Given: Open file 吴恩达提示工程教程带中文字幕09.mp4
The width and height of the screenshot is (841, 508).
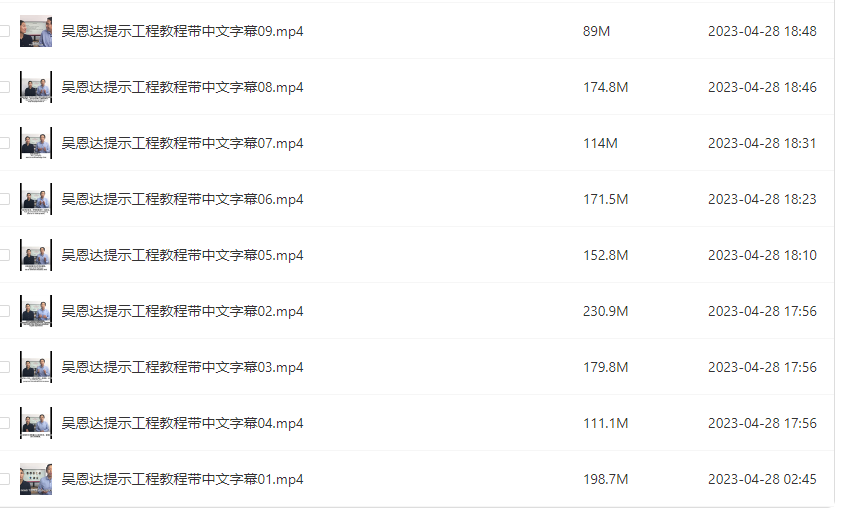Looking at the screenshot, I should pyautogui.click(x=182, y=31).
